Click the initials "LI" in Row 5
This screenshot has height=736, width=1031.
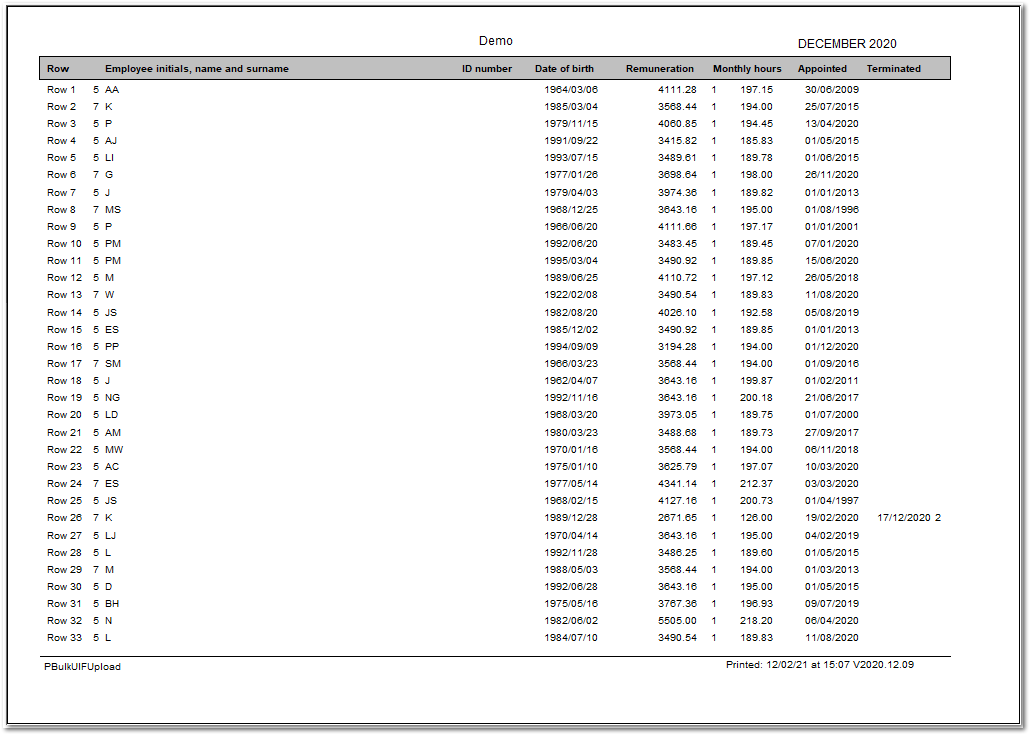tap(109, 157)
